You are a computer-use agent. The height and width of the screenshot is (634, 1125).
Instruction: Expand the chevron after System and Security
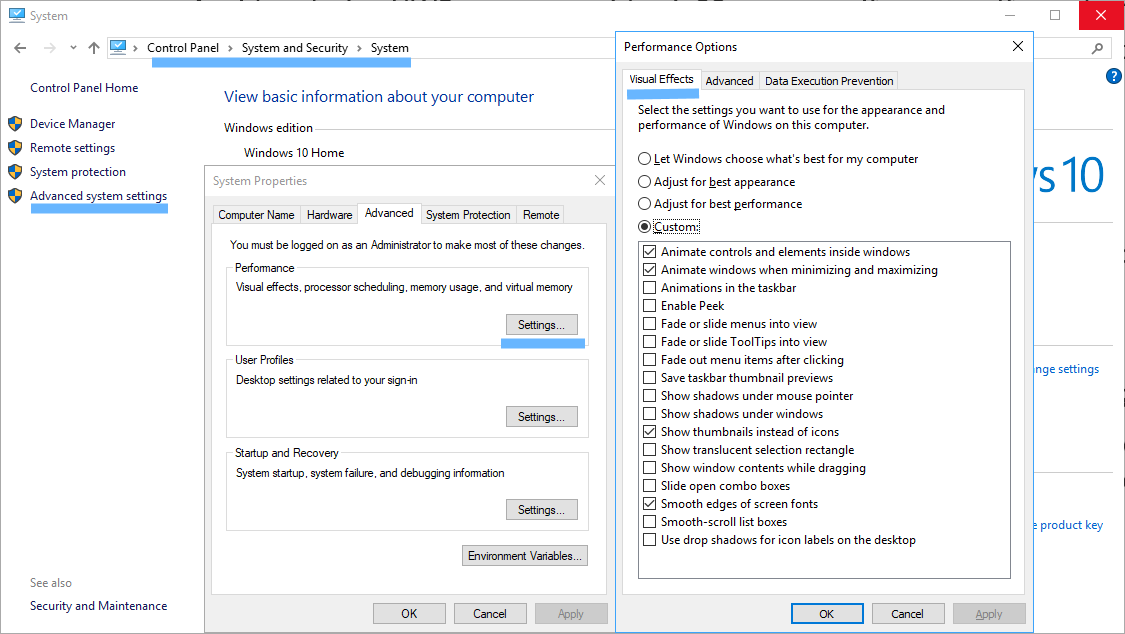coord(359,48)
